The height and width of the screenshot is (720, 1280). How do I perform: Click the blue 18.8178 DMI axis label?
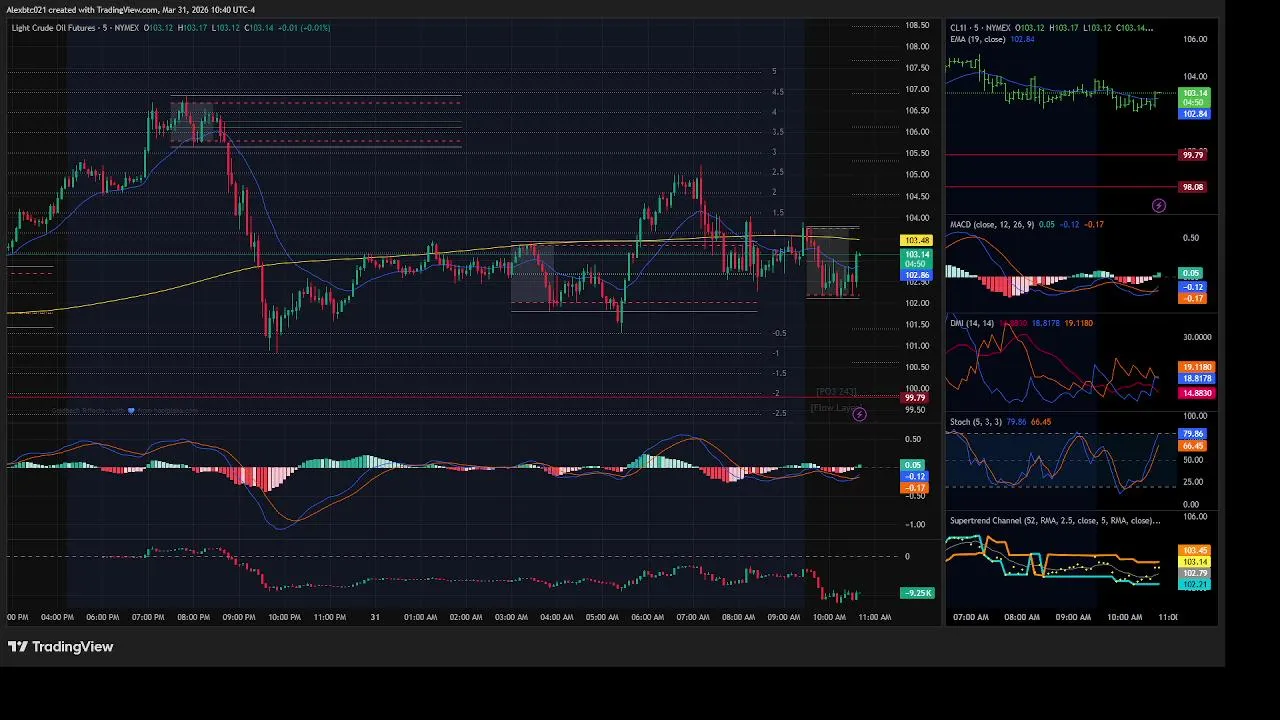click(1197, 379)
